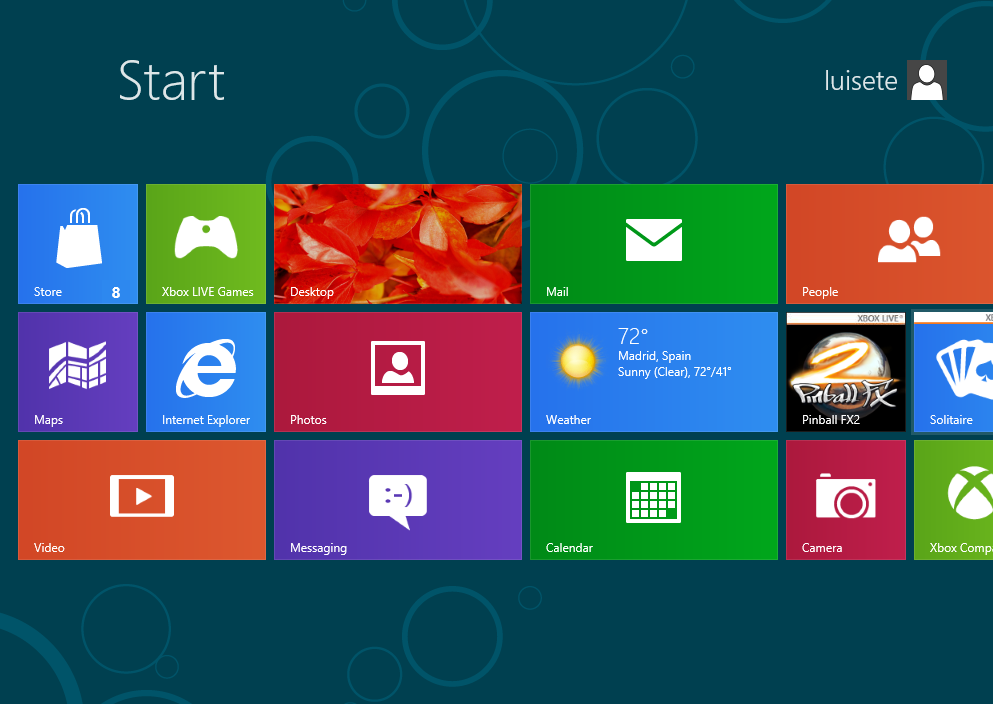Click the user account avatar picture

pos(927,80)
